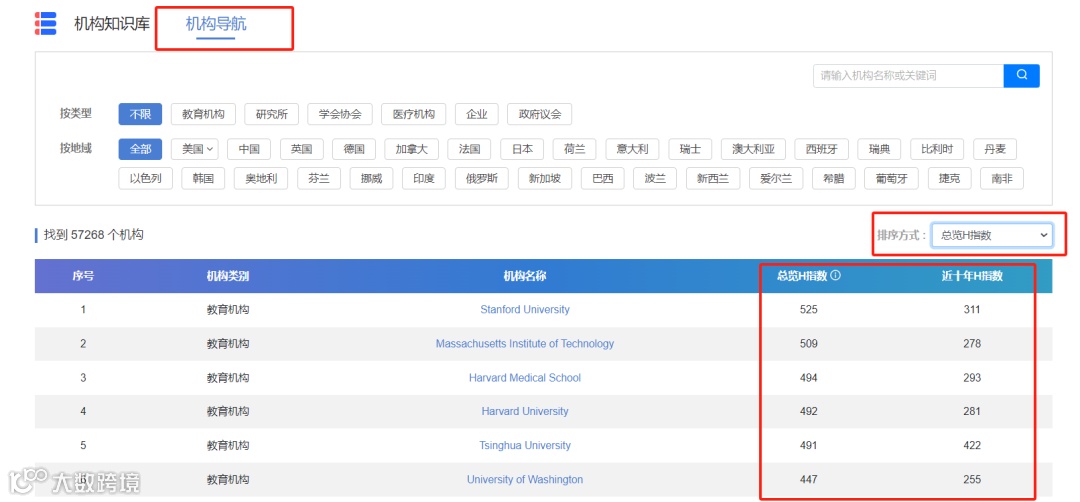
Task: Open the Stanford University link
Action: click(x=525, y=310)
